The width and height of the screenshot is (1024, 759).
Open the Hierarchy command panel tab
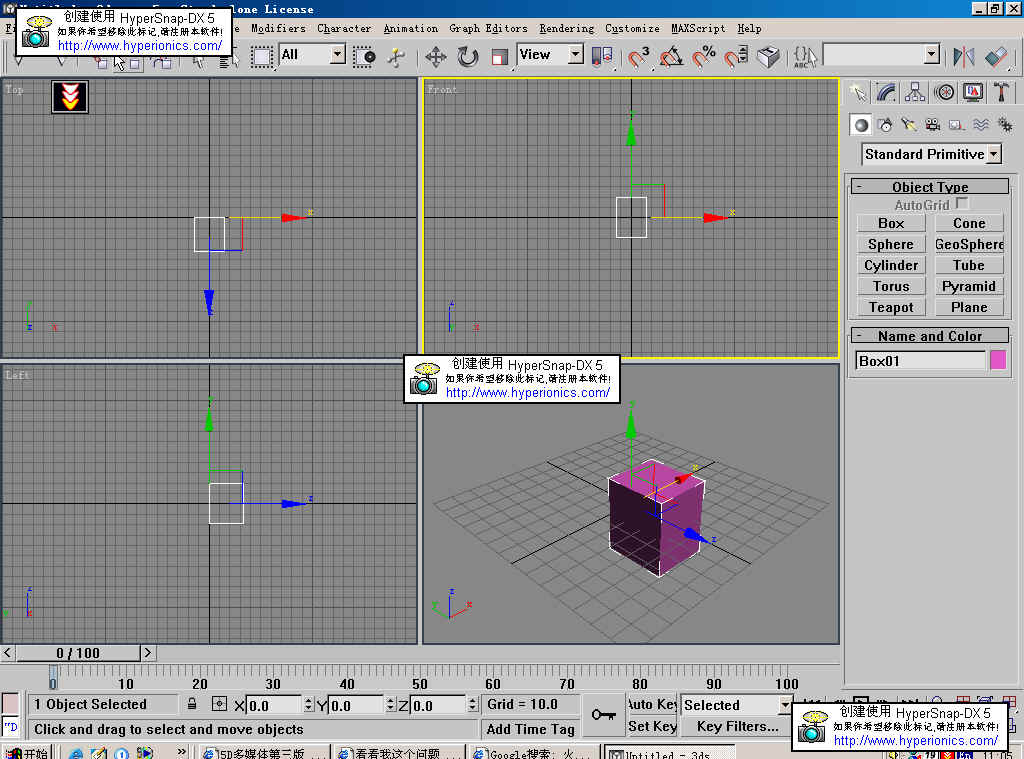[x=915, y=93]
